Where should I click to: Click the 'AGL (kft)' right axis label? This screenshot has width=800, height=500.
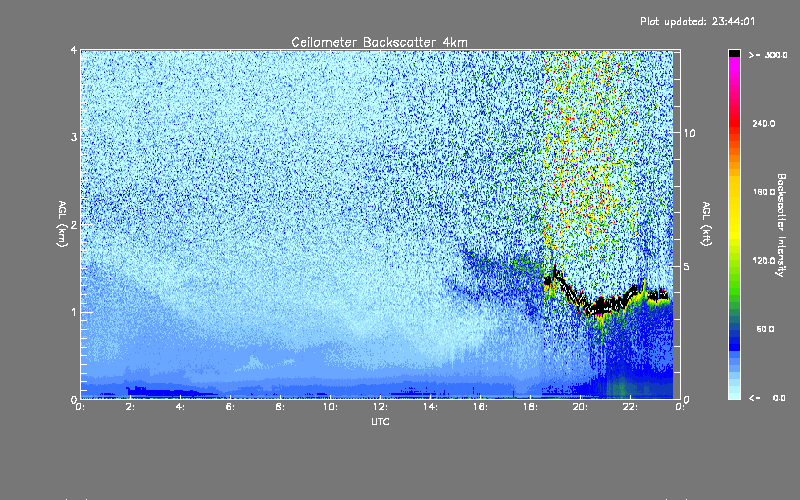(x=706, y=224)
